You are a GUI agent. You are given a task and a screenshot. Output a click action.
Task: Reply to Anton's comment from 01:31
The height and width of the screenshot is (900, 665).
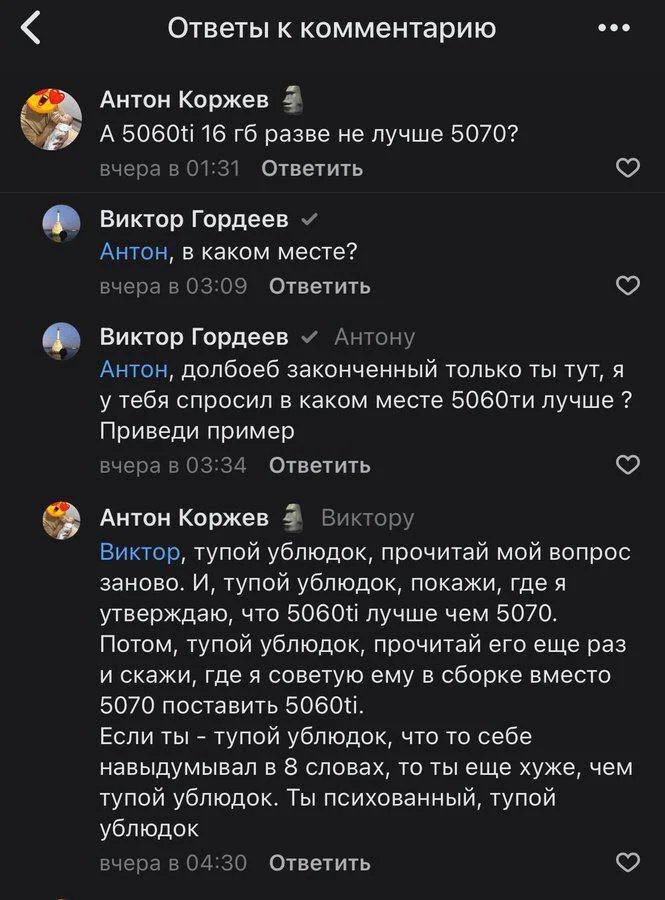click(312, 168)
